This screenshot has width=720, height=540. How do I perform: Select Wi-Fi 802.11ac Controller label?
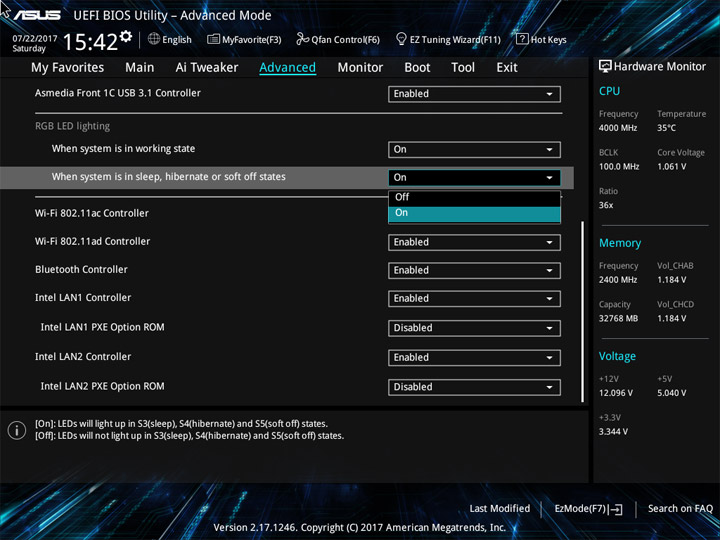click(x=92, y=213)
